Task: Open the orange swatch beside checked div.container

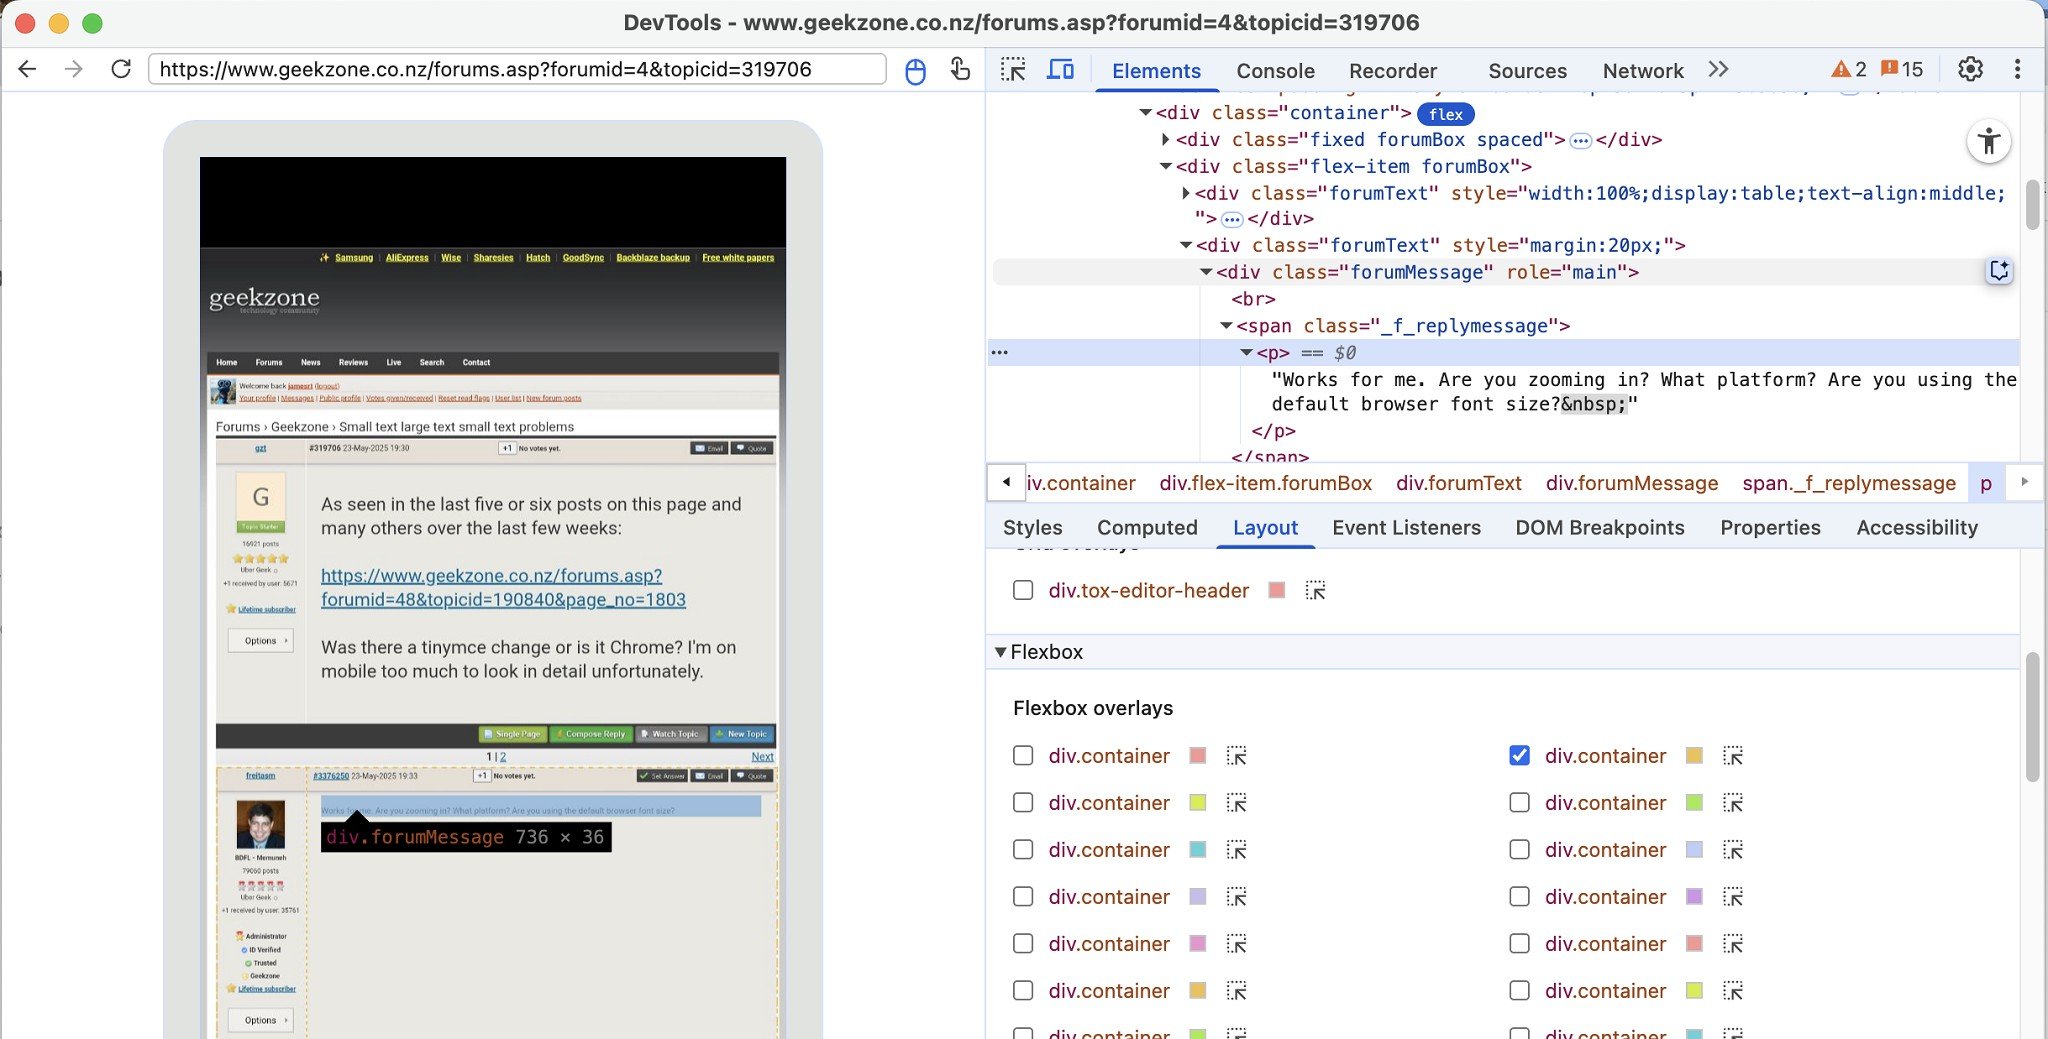Action: pyautogui.click(x=1694, y=756)
